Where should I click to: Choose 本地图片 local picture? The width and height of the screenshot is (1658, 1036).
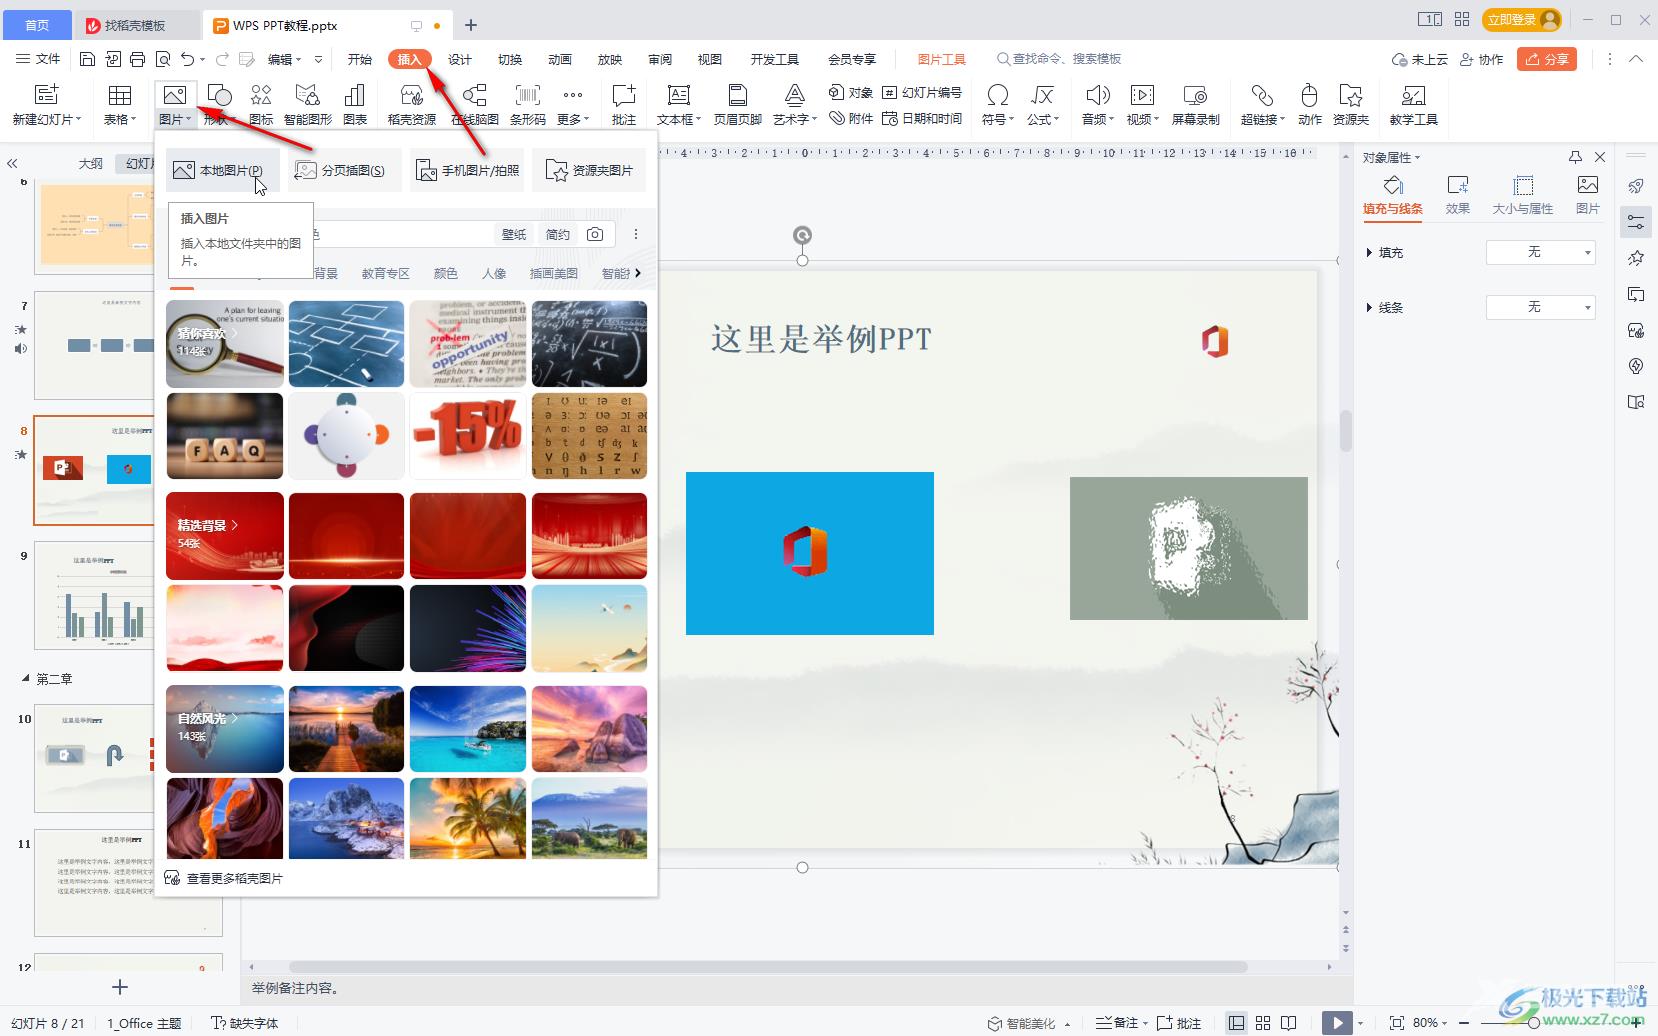pyautogui.click(x=222, y=170)
